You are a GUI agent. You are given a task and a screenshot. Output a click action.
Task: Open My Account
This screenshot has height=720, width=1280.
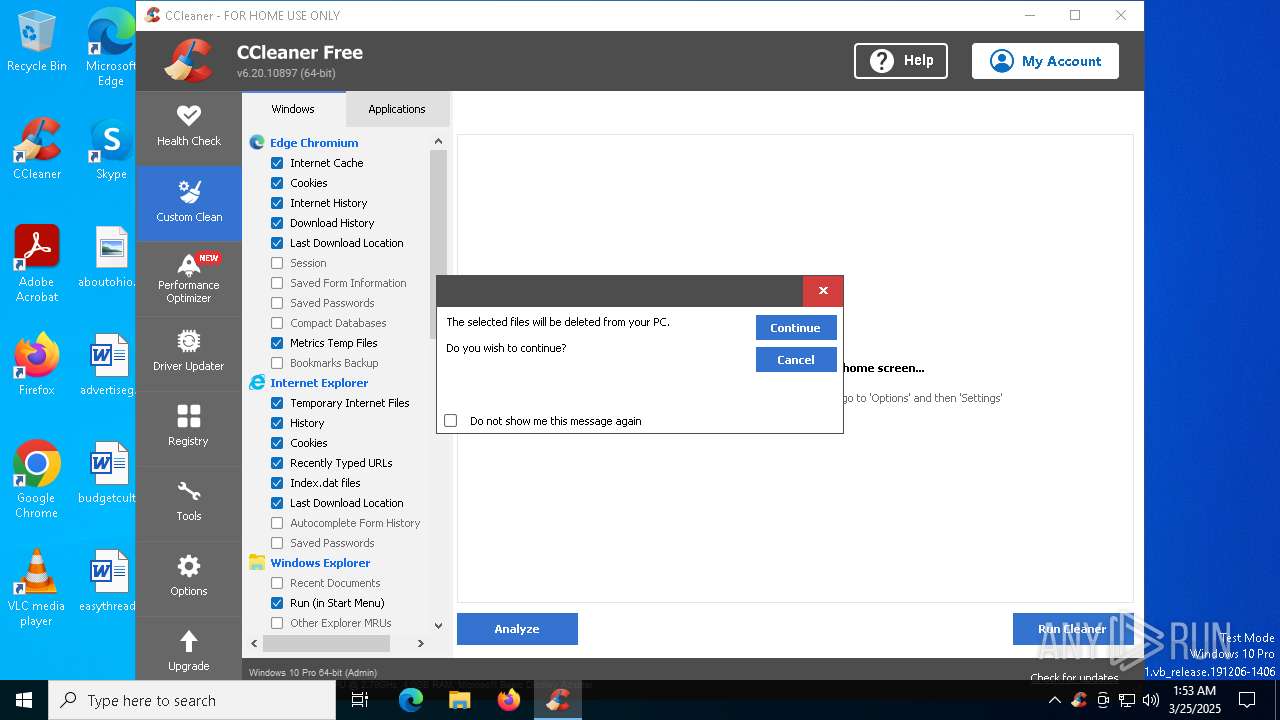pyautogui.click(x=1045, y=61)
